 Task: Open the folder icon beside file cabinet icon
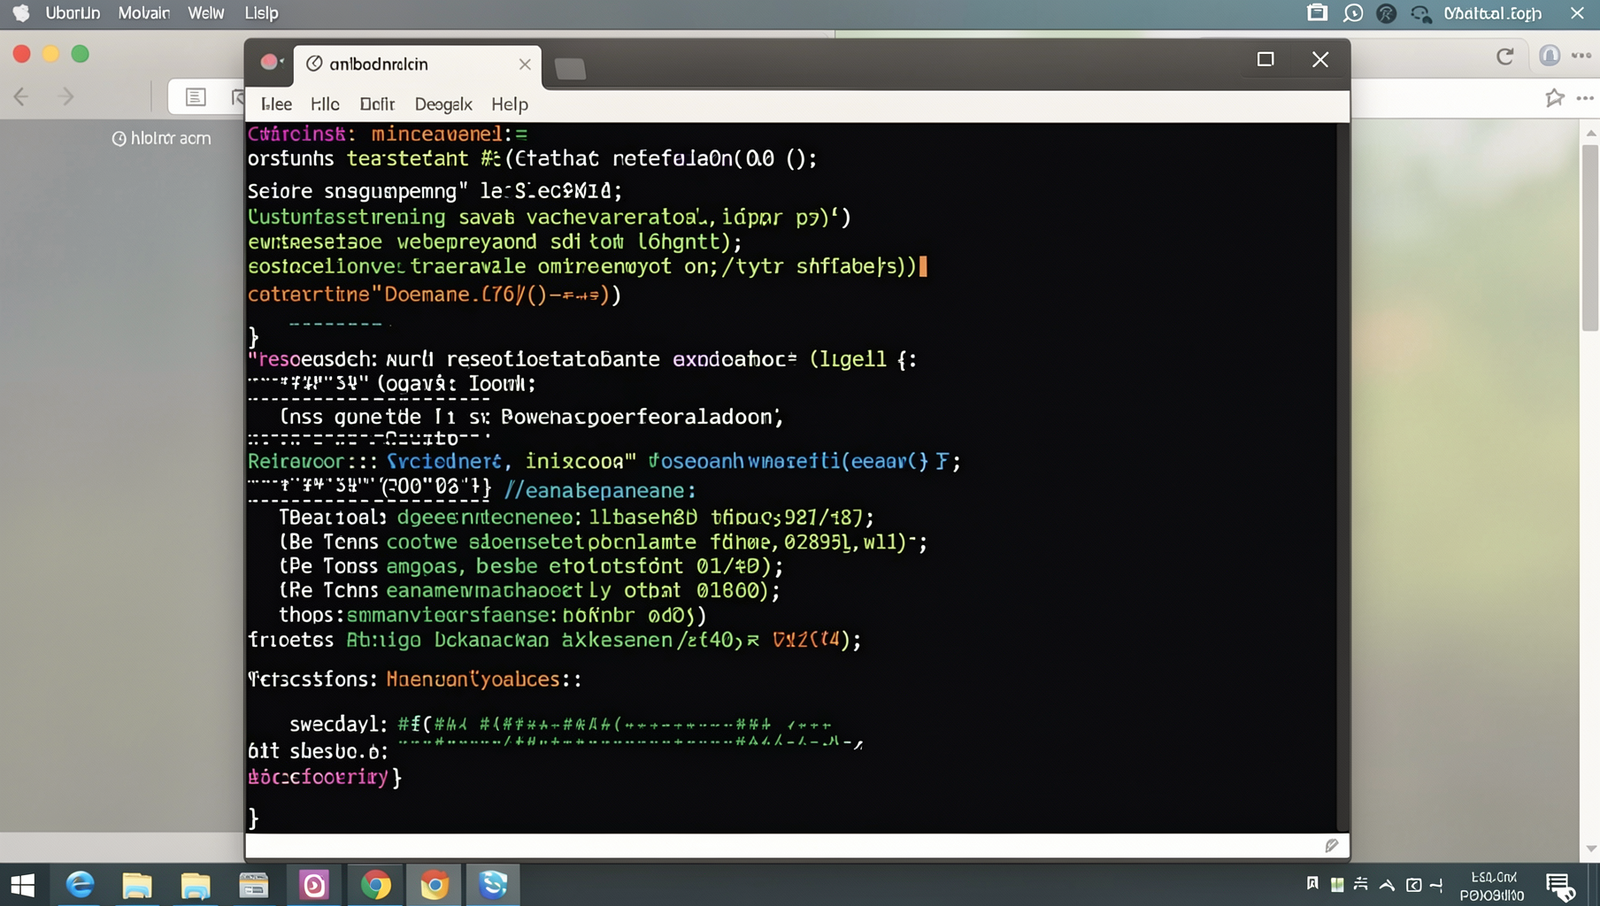tap(195, 885)
